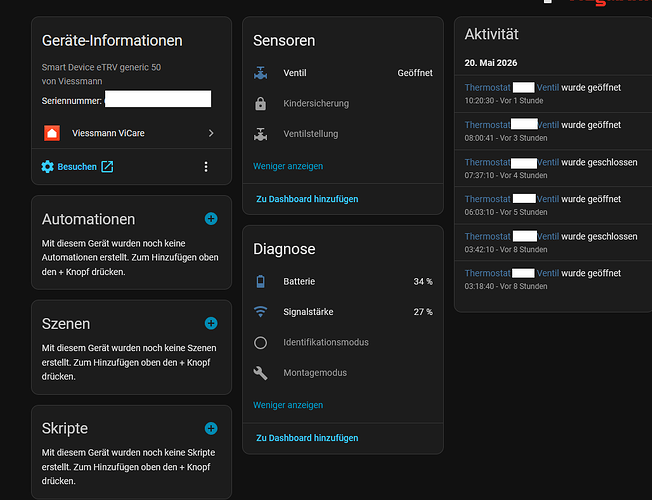Click the external-link icon after Besuchen
Image resolution: width=652 pixels, height=500 pixels.
[x=107, y=167]
